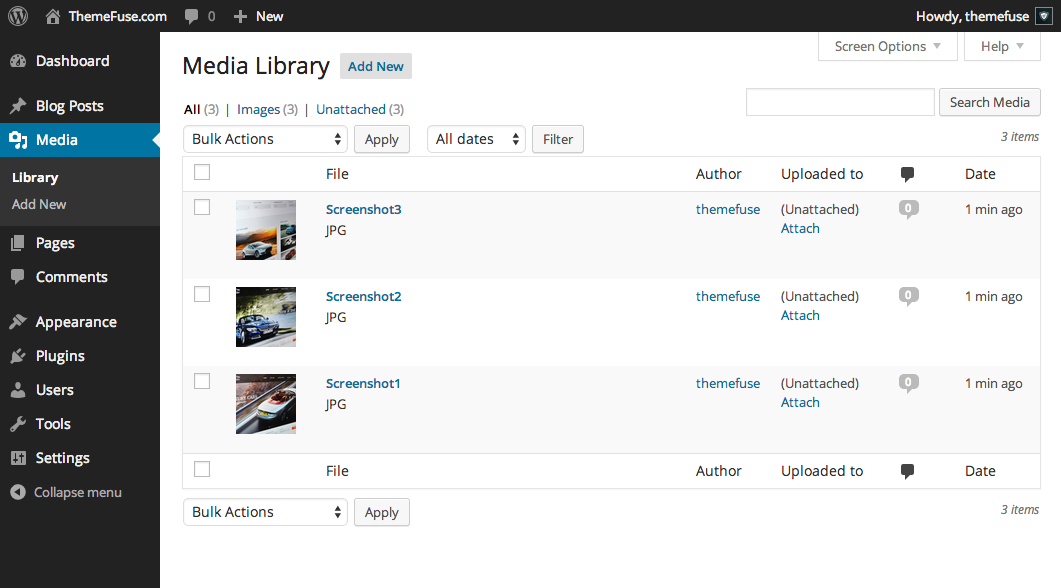Click the Appearance paintbrush icon

coord(18,322)
